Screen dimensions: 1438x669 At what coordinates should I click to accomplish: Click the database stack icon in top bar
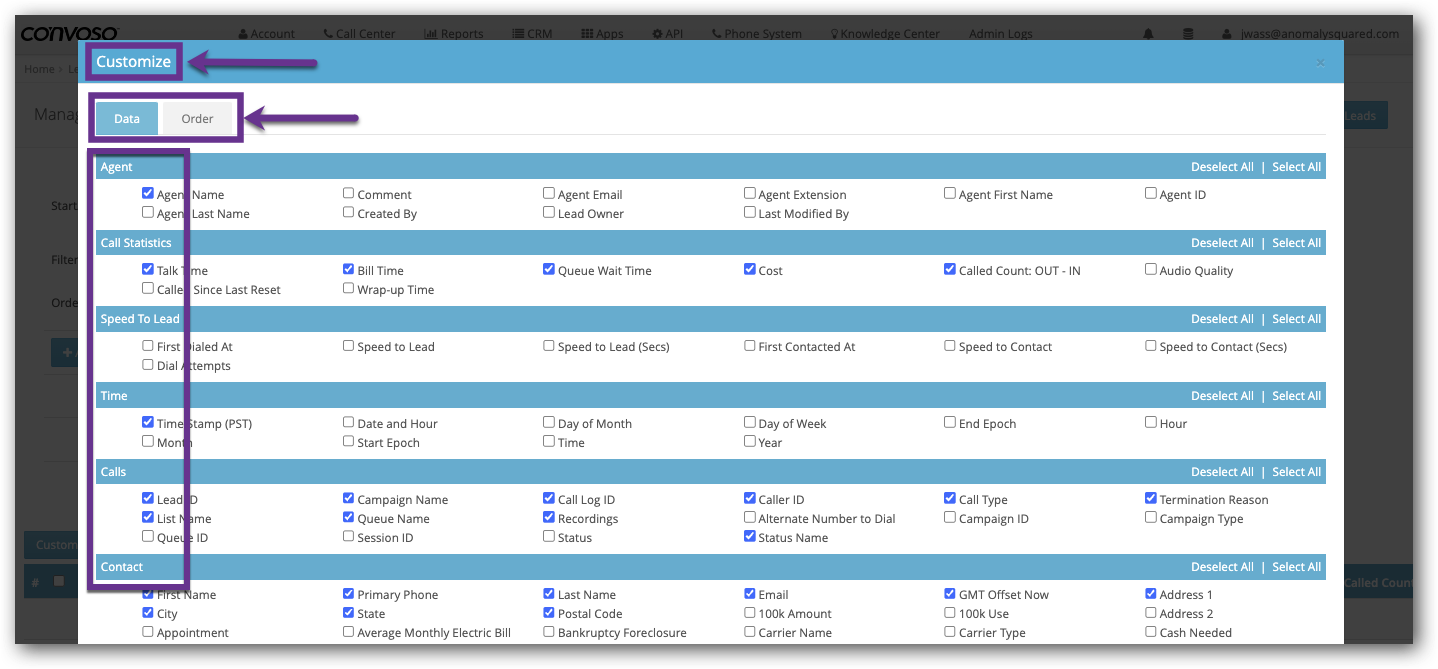click(x=1188, y=34)
